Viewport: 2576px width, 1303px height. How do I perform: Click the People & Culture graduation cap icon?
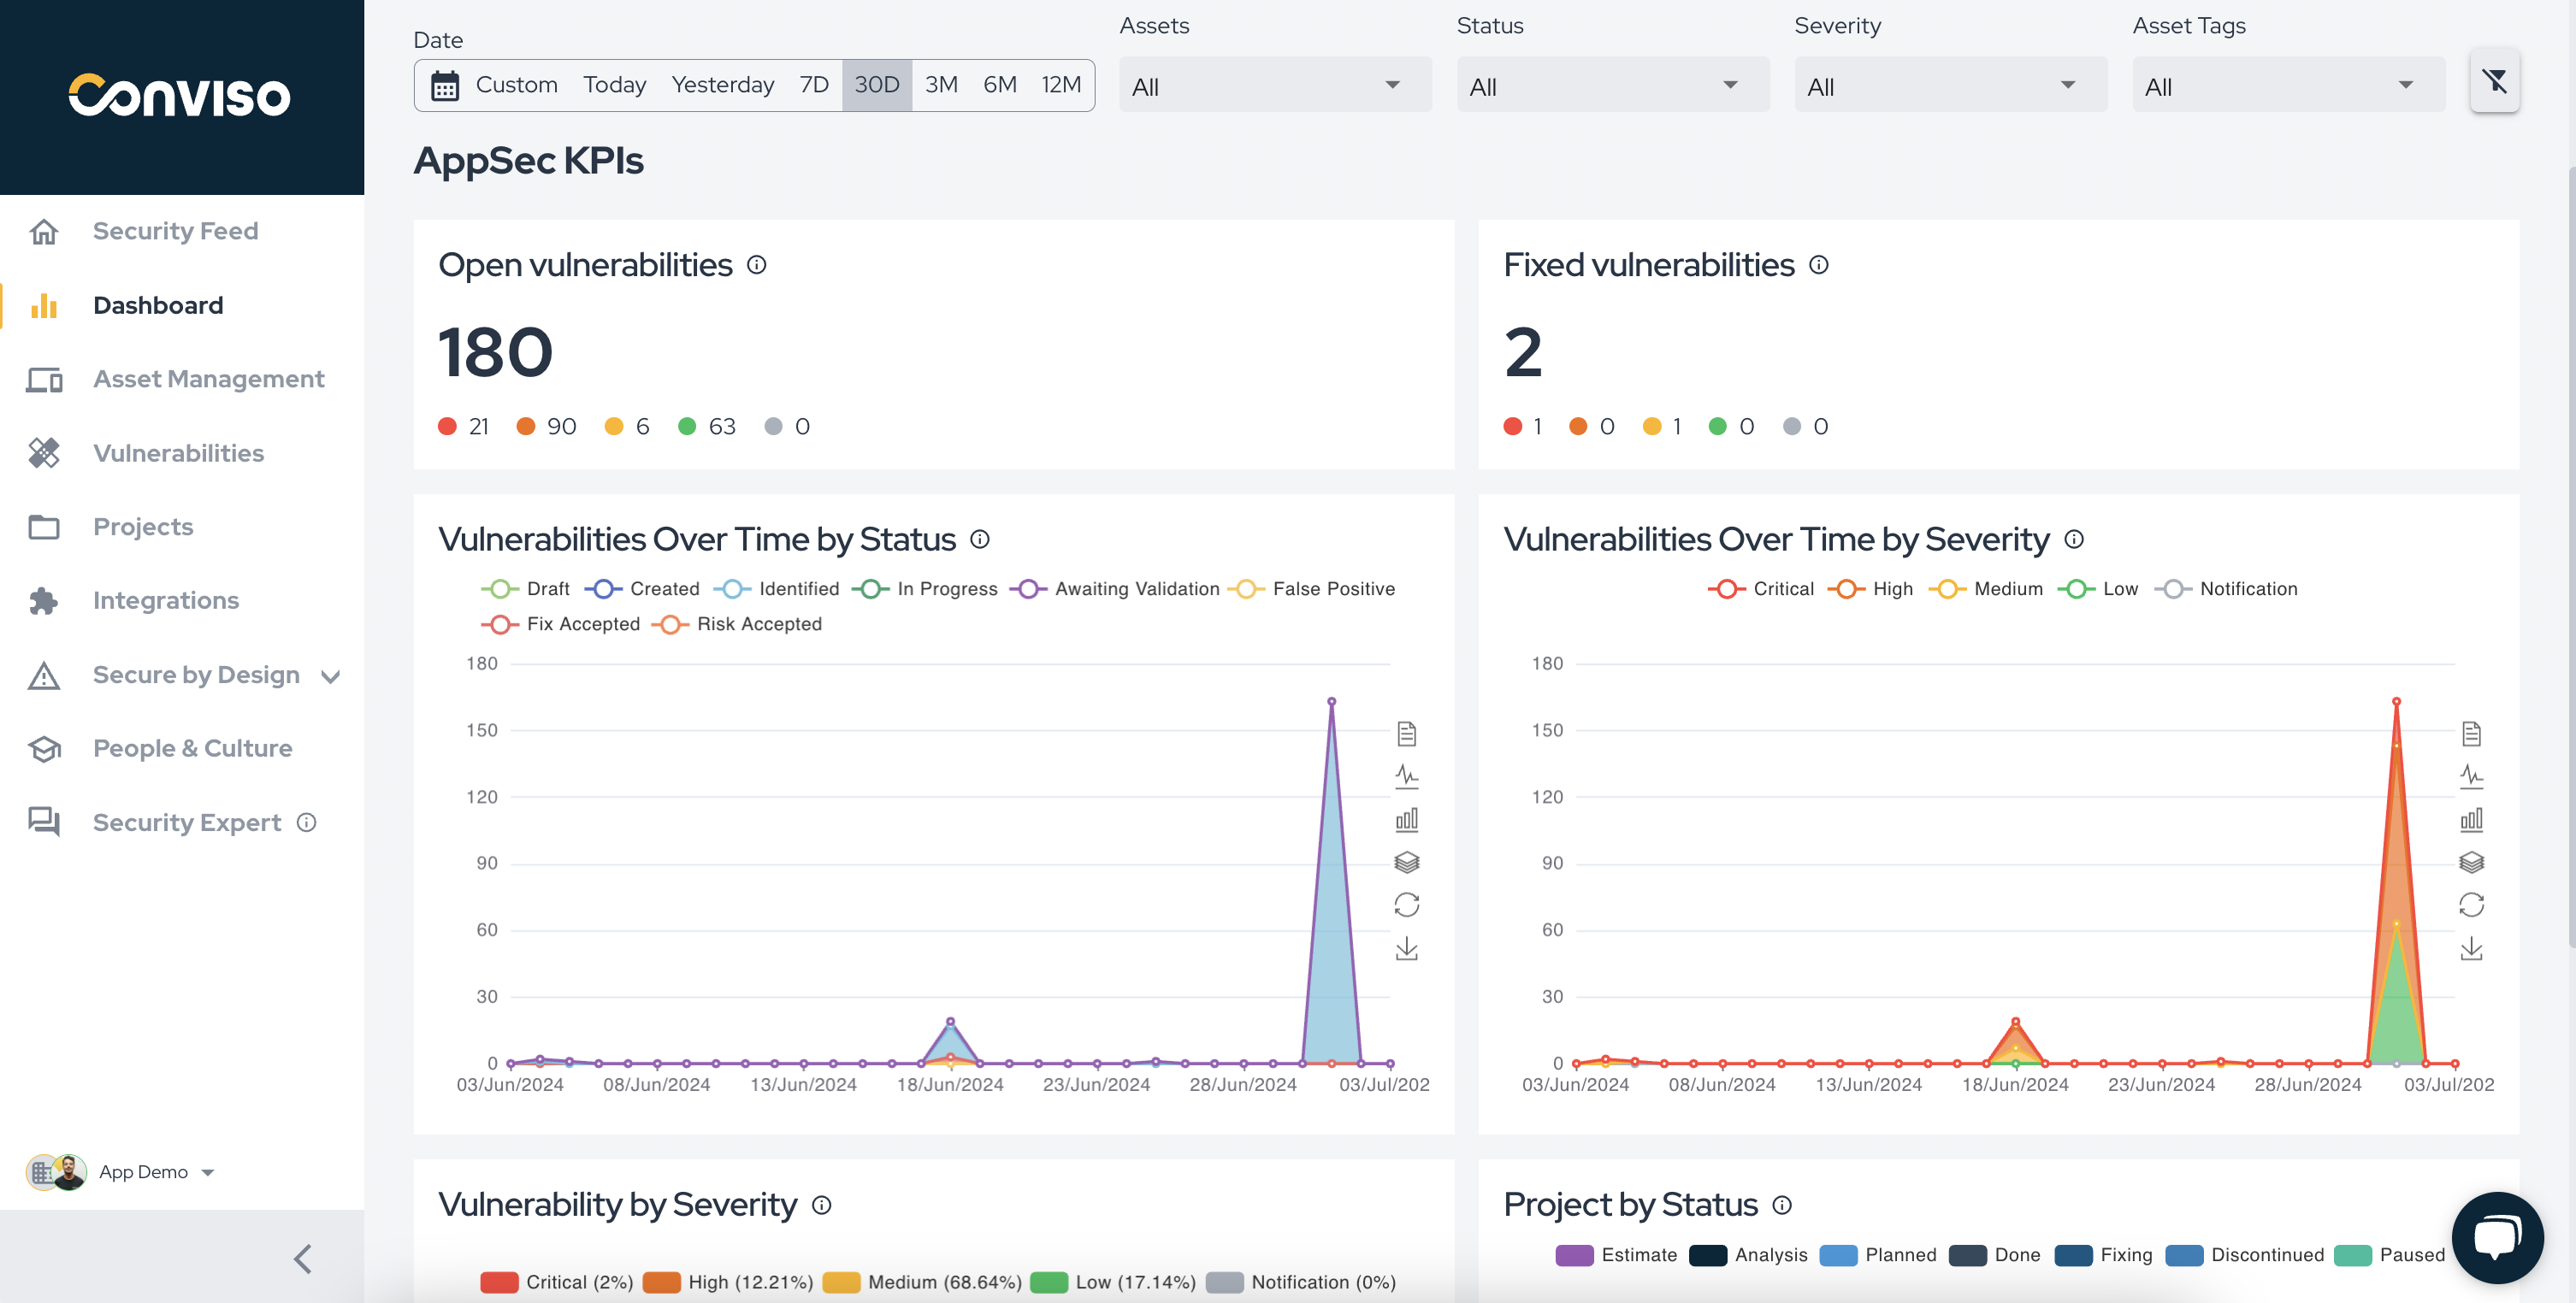[x=44, y=748]
